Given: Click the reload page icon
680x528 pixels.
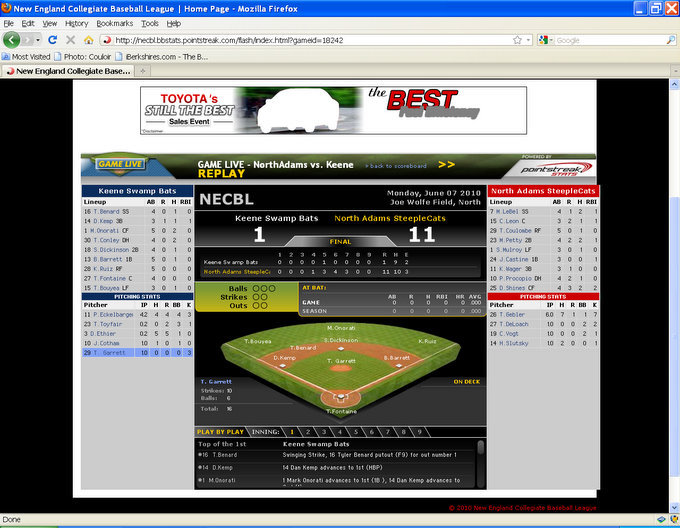Looking at the screenshot, I should point(53,40).
